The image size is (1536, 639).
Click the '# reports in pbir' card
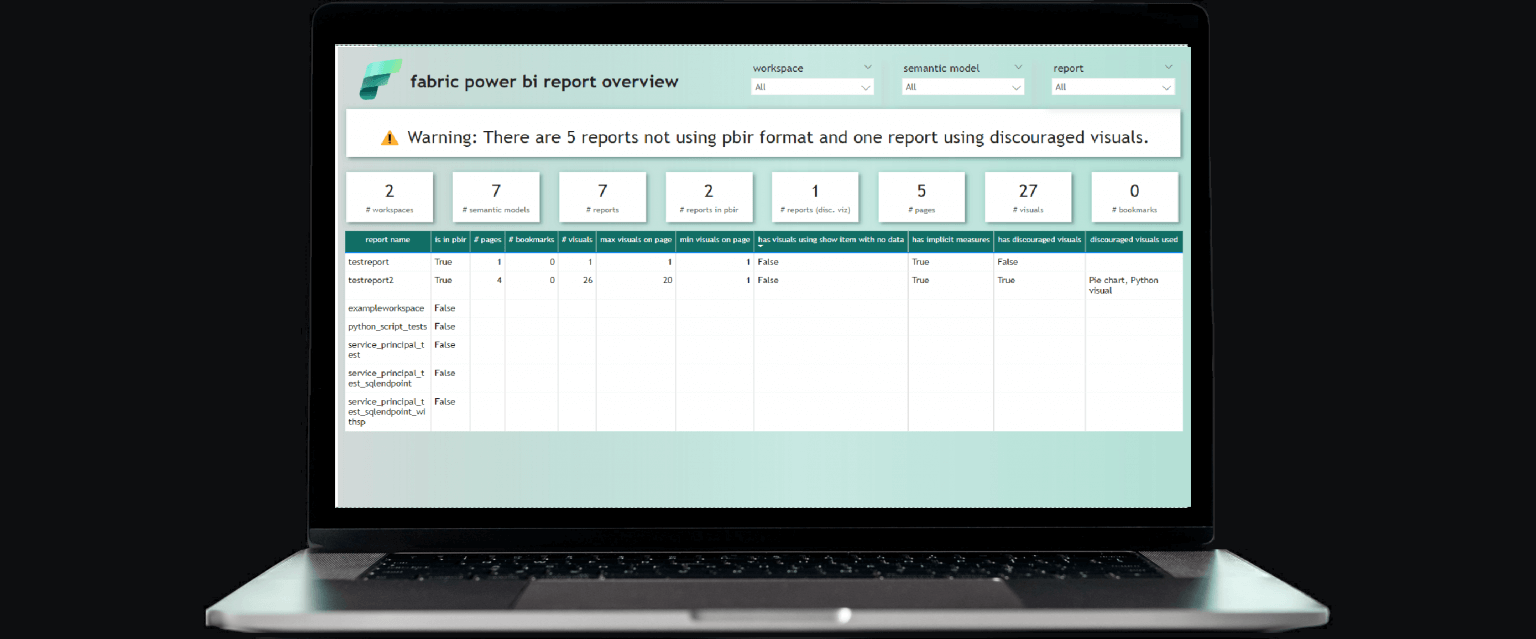point(709,197)
